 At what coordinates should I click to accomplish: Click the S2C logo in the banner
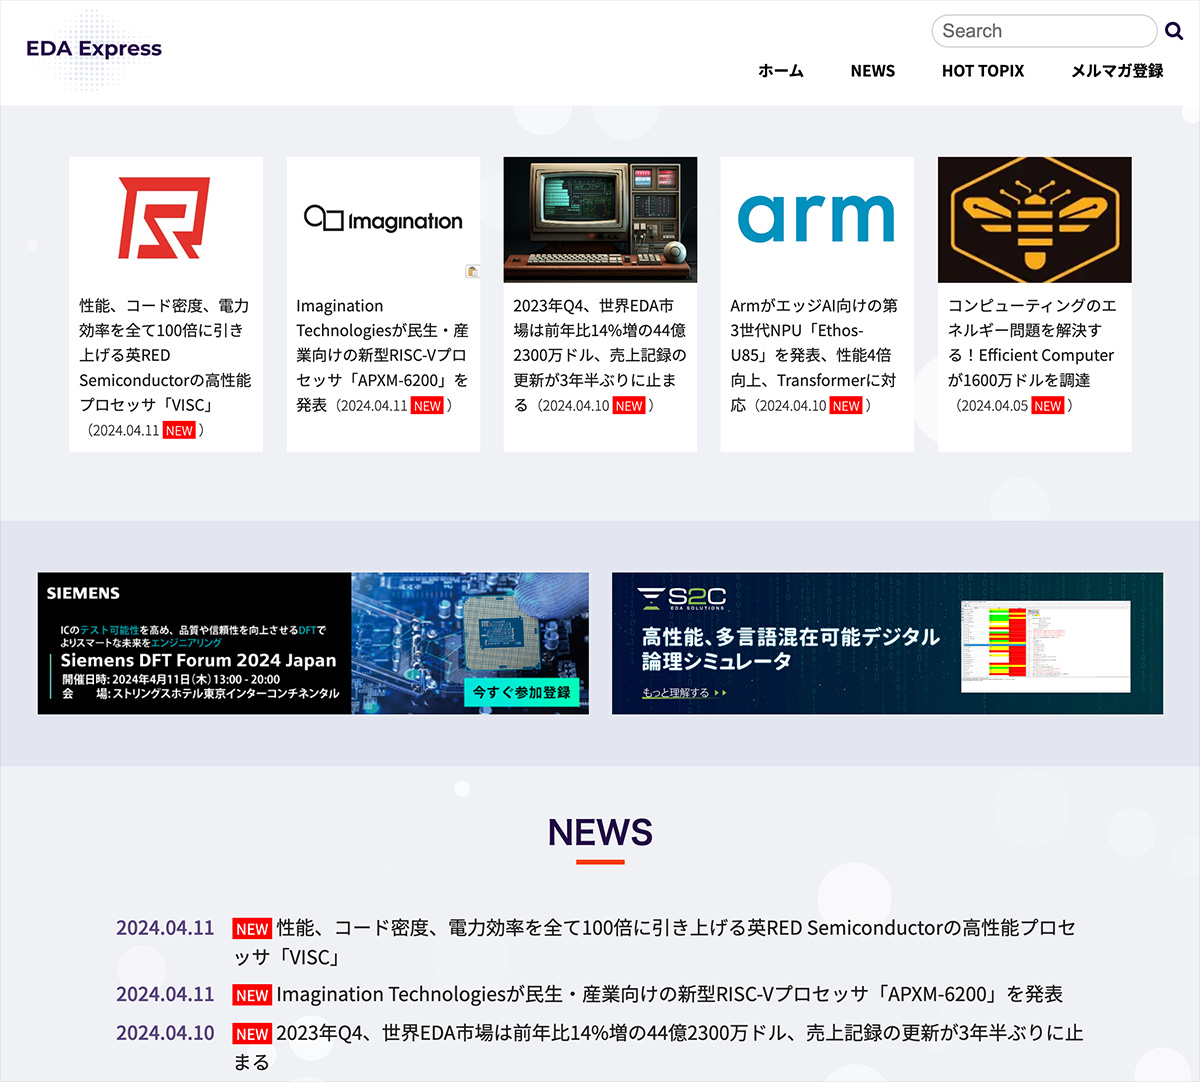pos(685,596)
